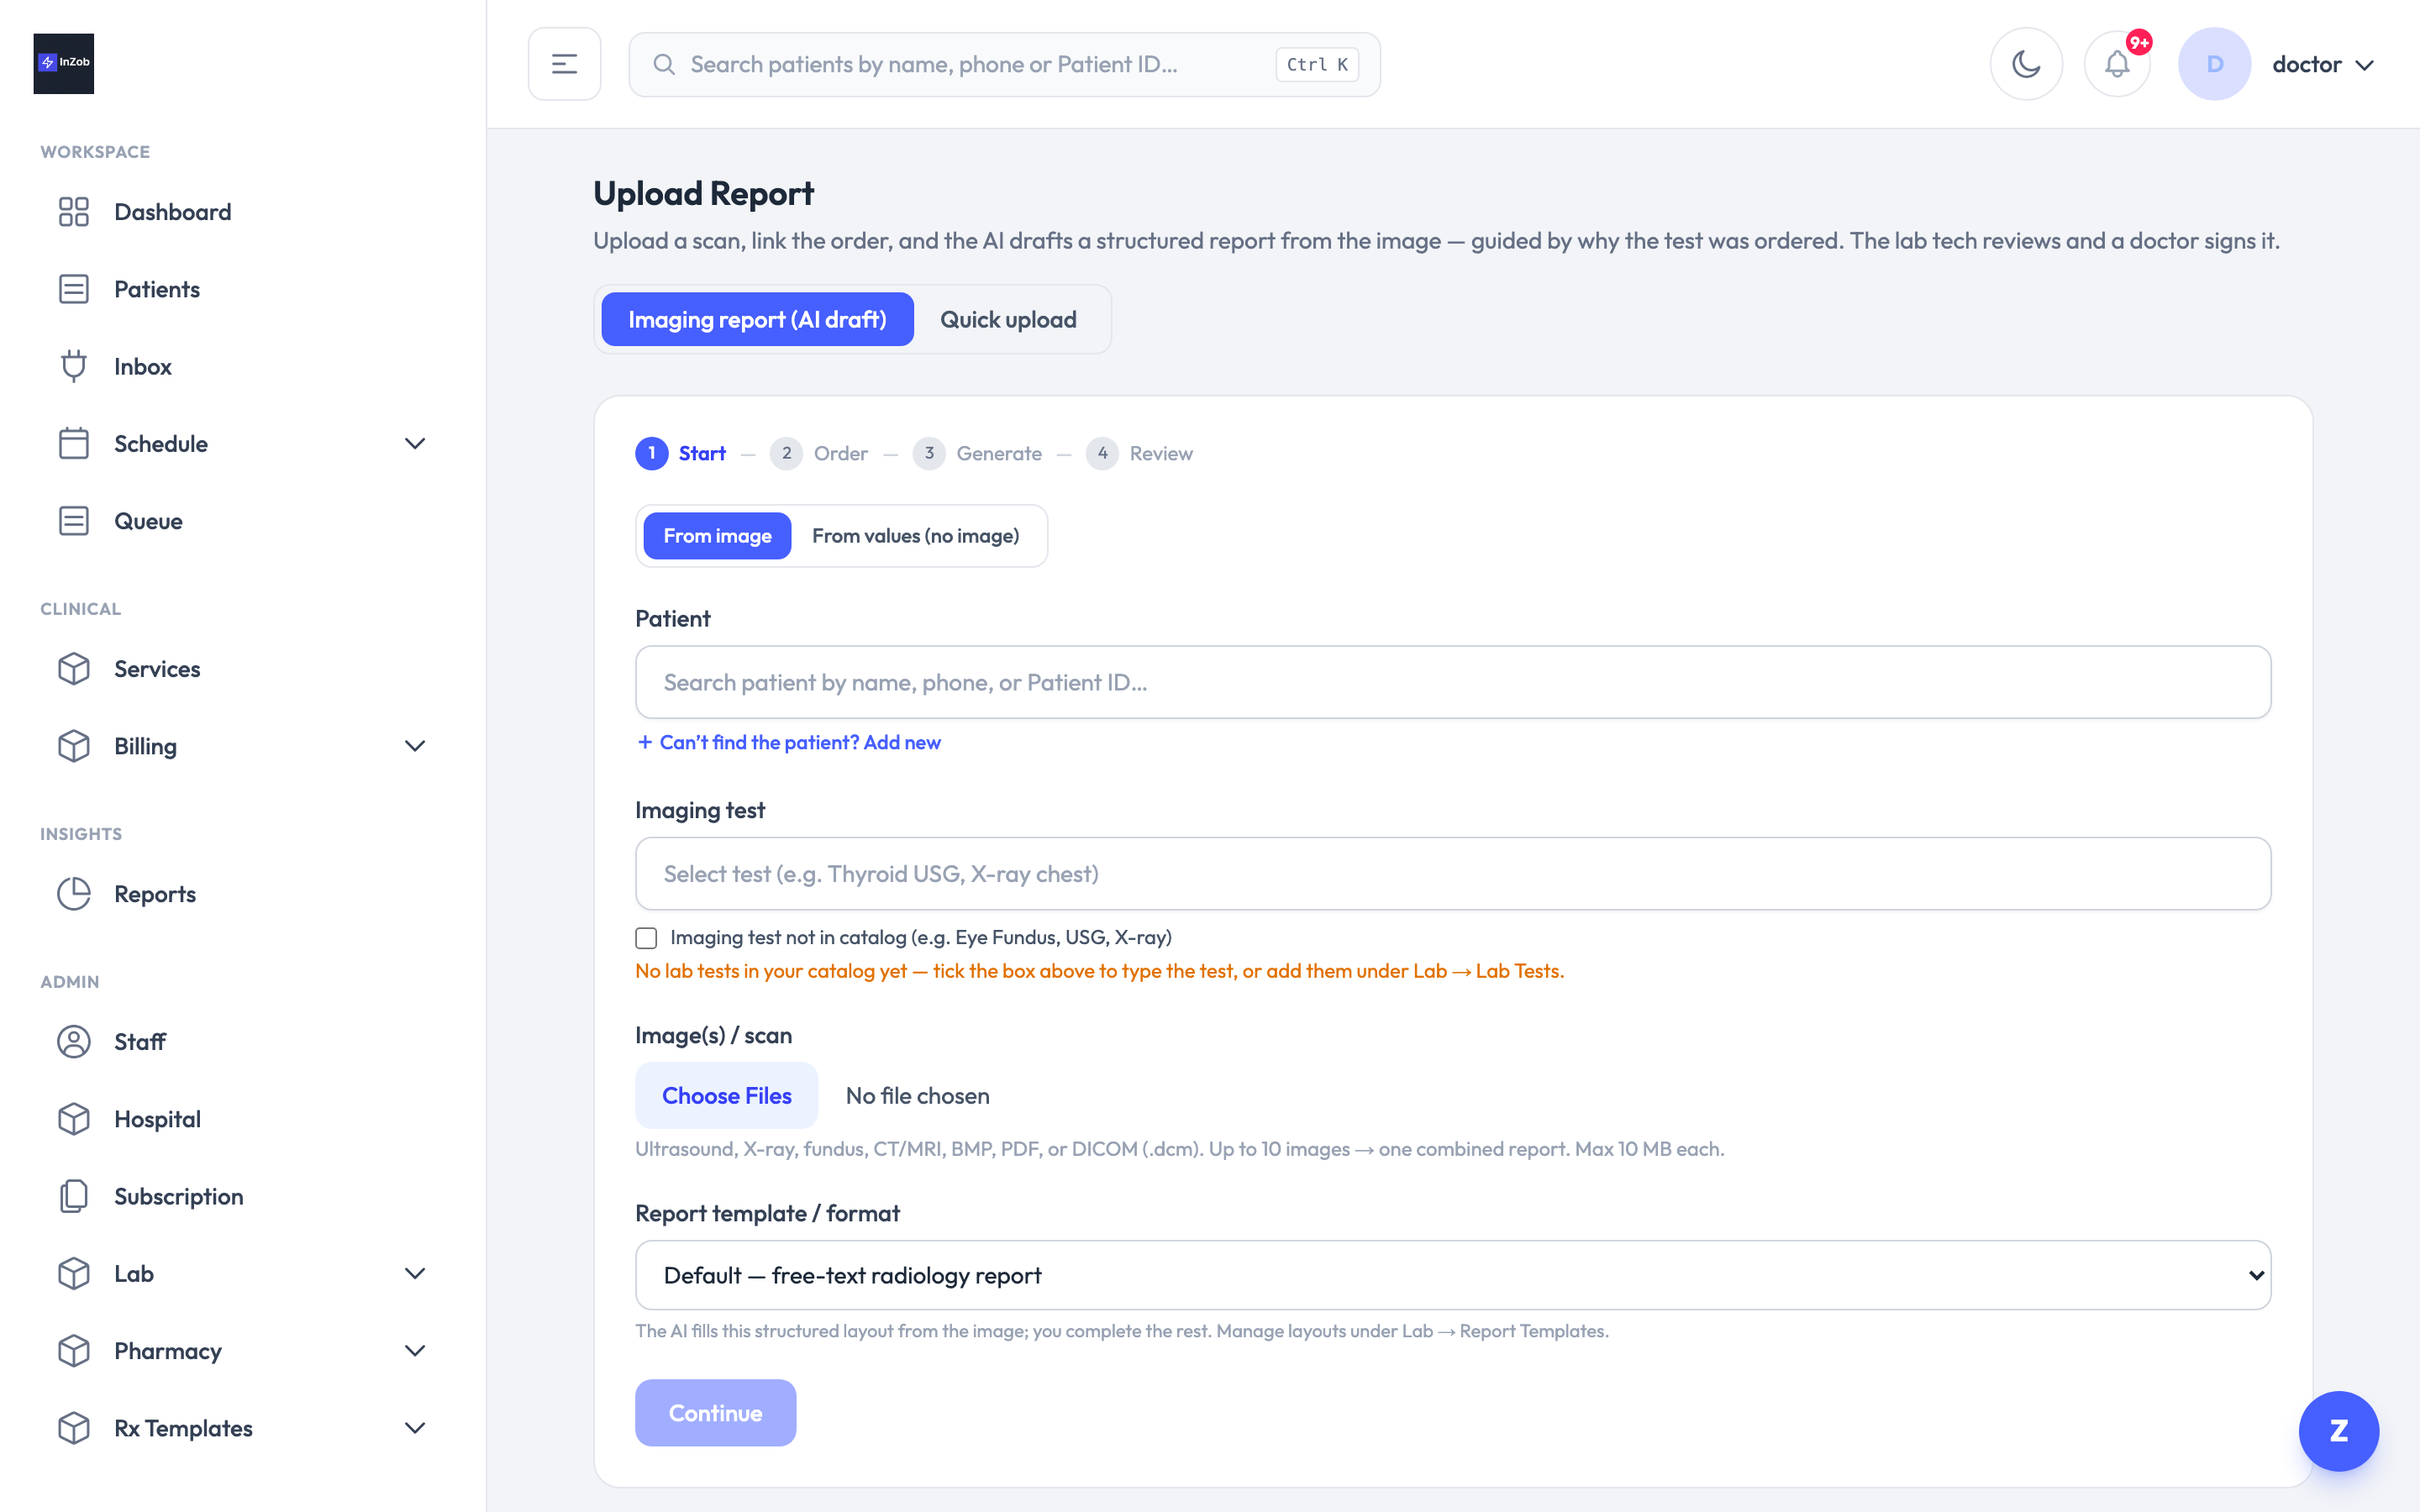Open the Dashboard grid icon in sidebar
This screenshot has height=1512, width=2420.
74,212
